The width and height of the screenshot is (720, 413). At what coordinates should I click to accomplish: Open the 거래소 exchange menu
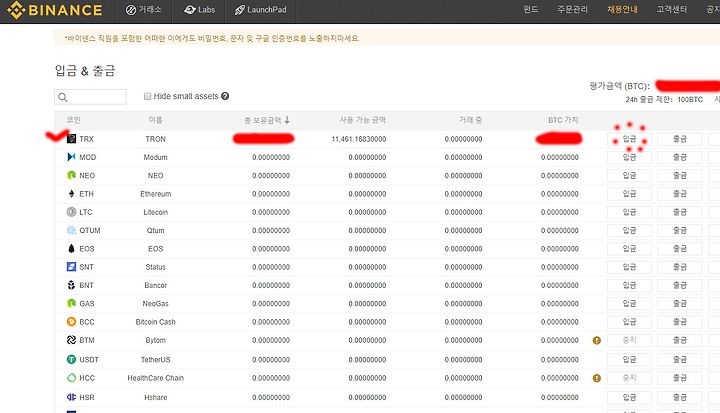click(144, 10)
